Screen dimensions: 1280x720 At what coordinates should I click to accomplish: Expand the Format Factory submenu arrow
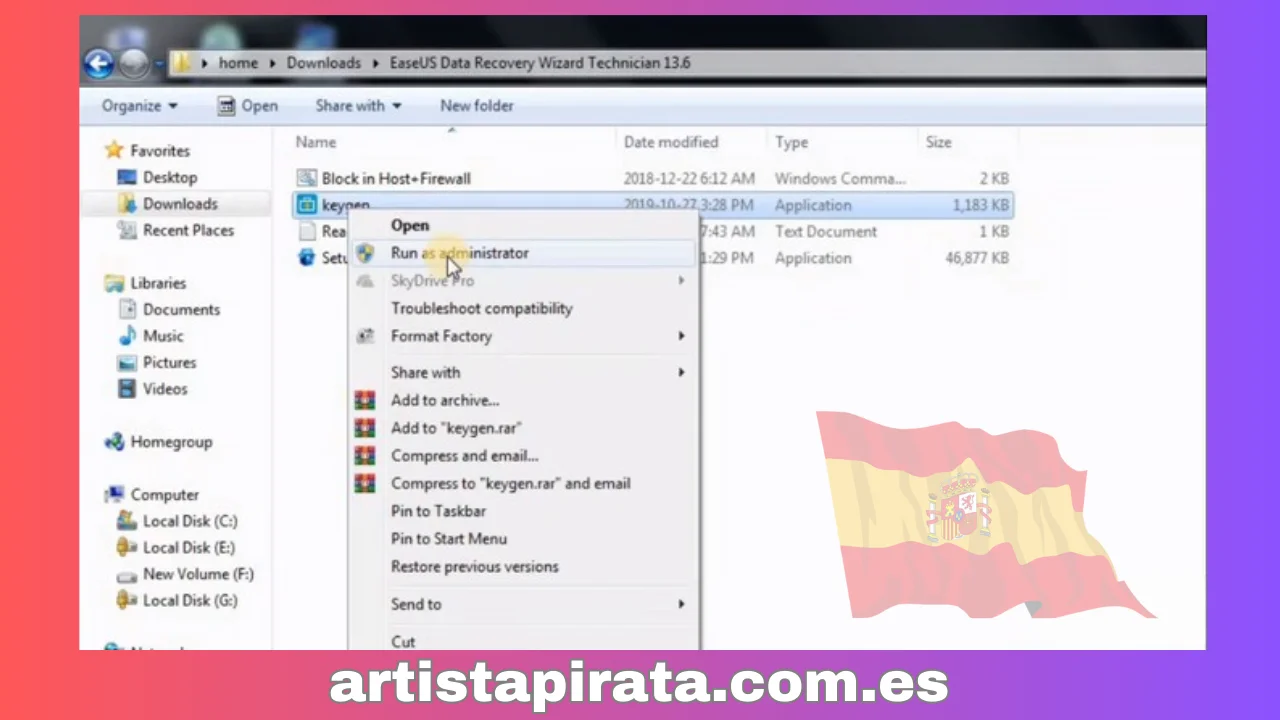682,337
